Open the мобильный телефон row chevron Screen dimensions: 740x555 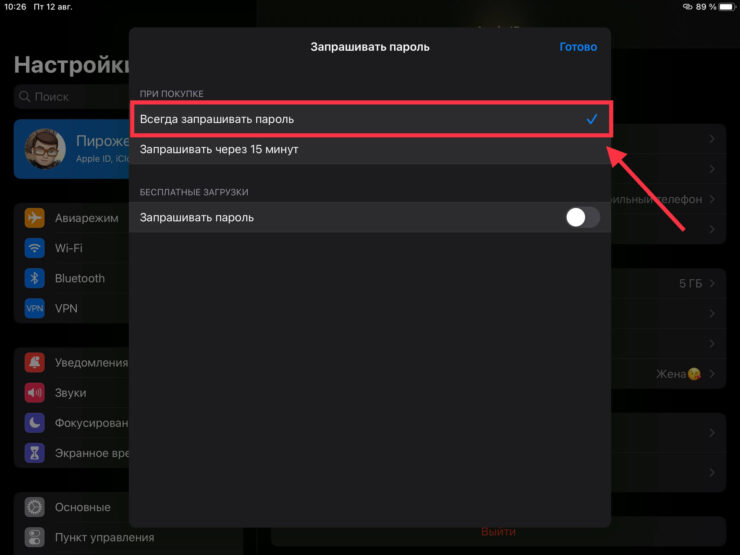tap(712, 200)
